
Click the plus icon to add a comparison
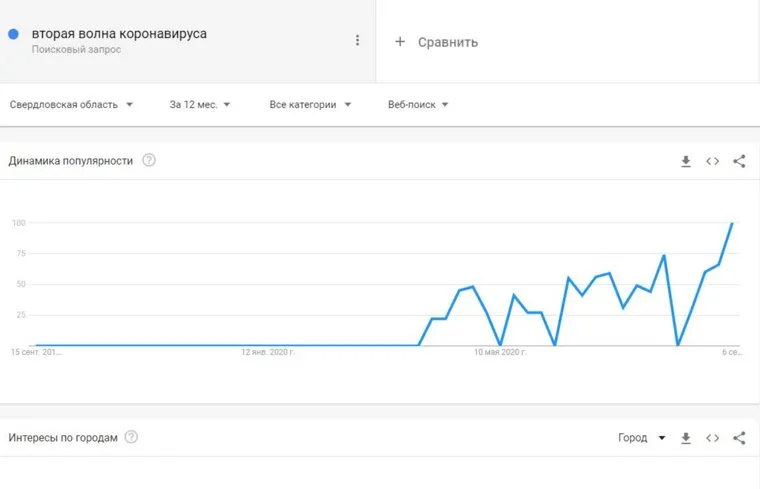pos(400,42)
